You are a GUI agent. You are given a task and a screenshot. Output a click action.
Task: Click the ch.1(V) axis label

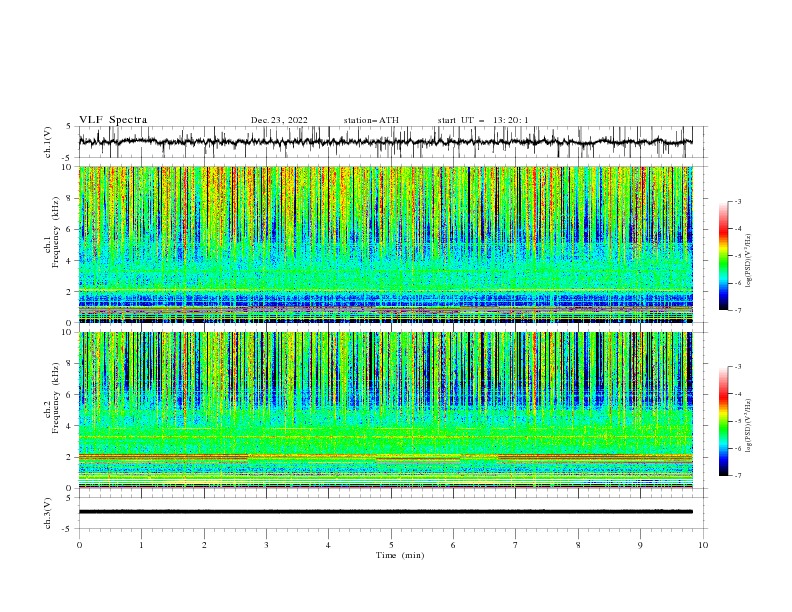(x=48, y=142)
